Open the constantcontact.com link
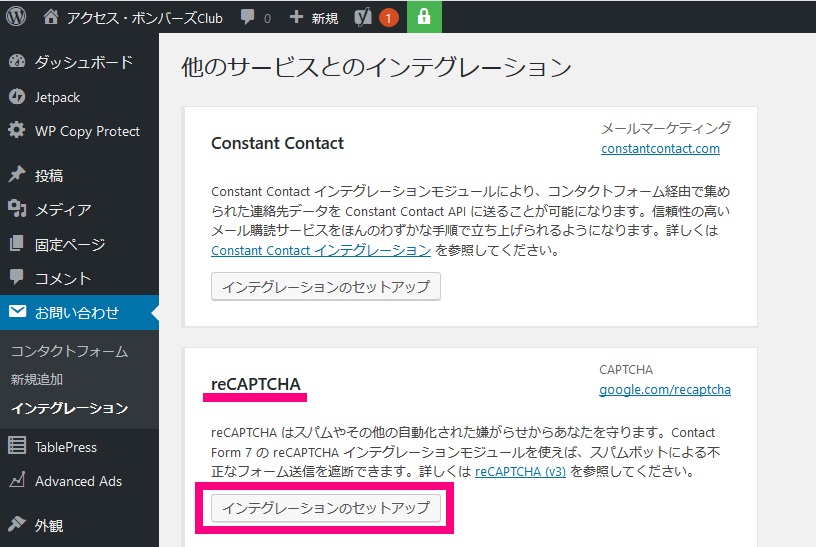Image resolution: width=816 pixels, height=547 pixels. 660,149
